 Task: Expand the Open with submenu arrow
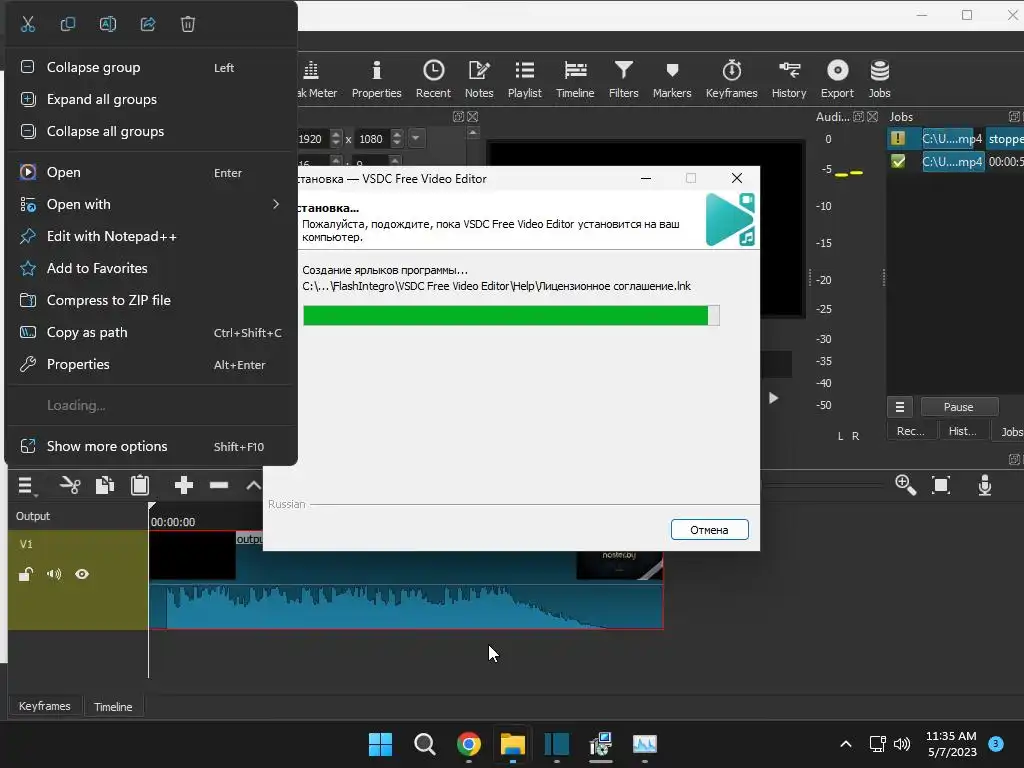(276, 204)
